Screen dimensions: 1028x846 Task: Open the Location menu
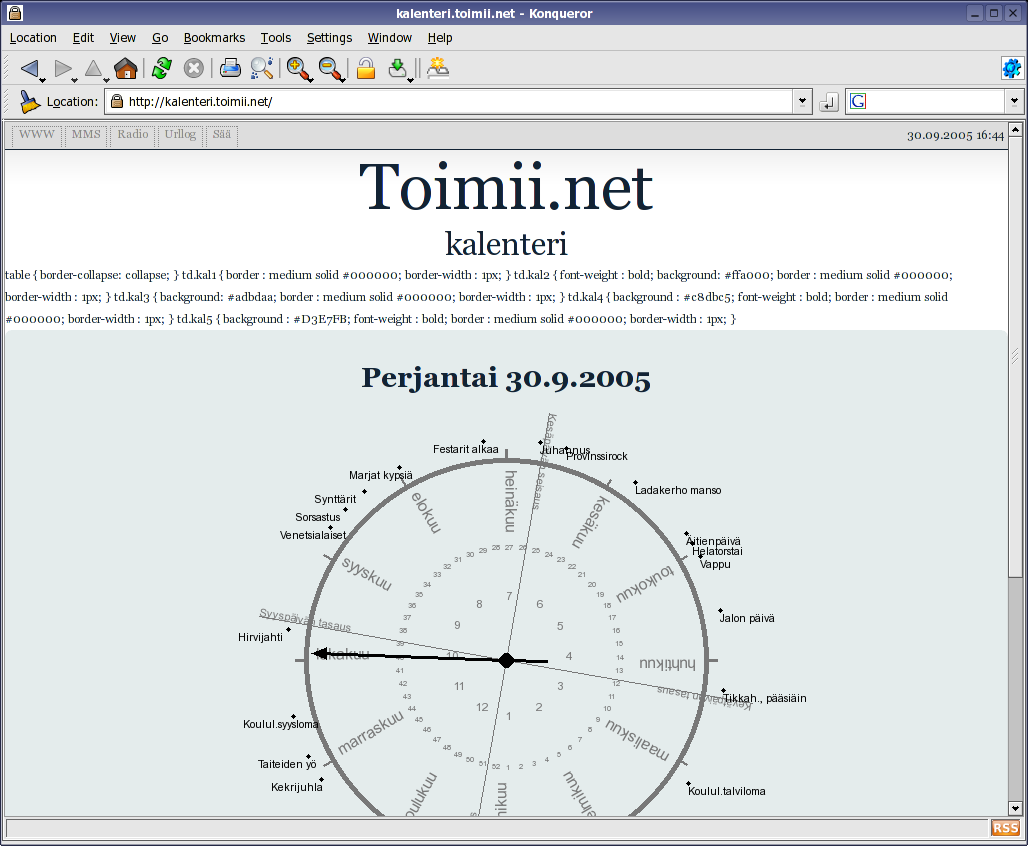pyautogui.click(x=33, y=38)
